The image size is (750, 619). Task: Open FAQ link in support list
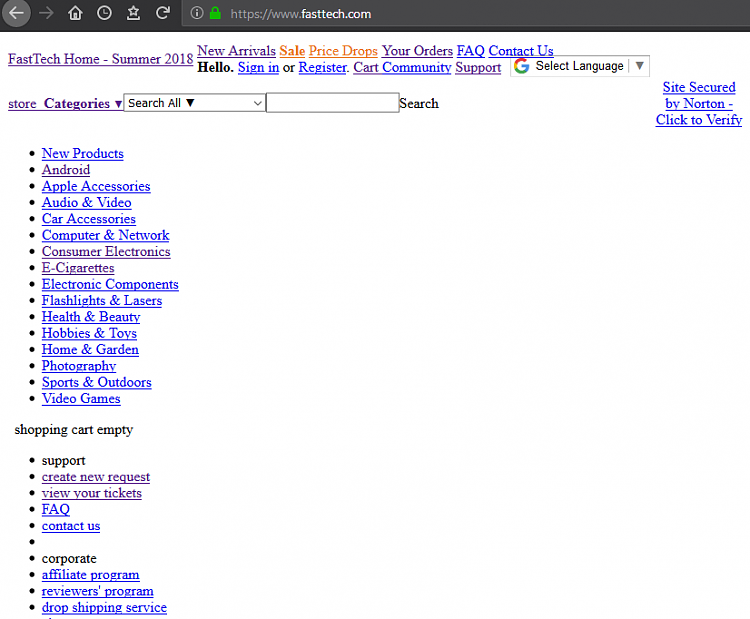[x=55, y=509]
